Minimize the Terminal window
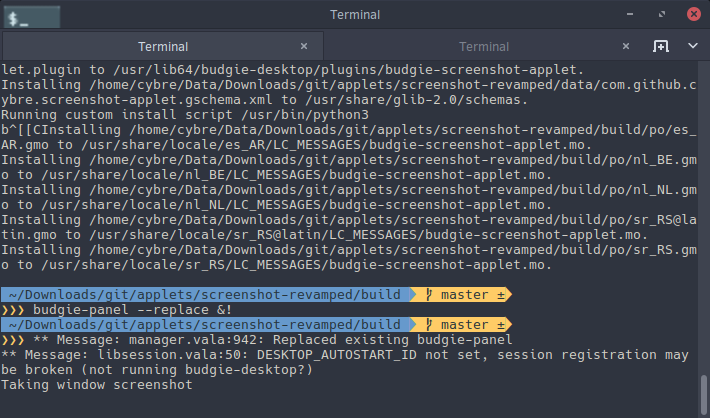This screenshot has width=710, height=418. (x=630, y=14)
